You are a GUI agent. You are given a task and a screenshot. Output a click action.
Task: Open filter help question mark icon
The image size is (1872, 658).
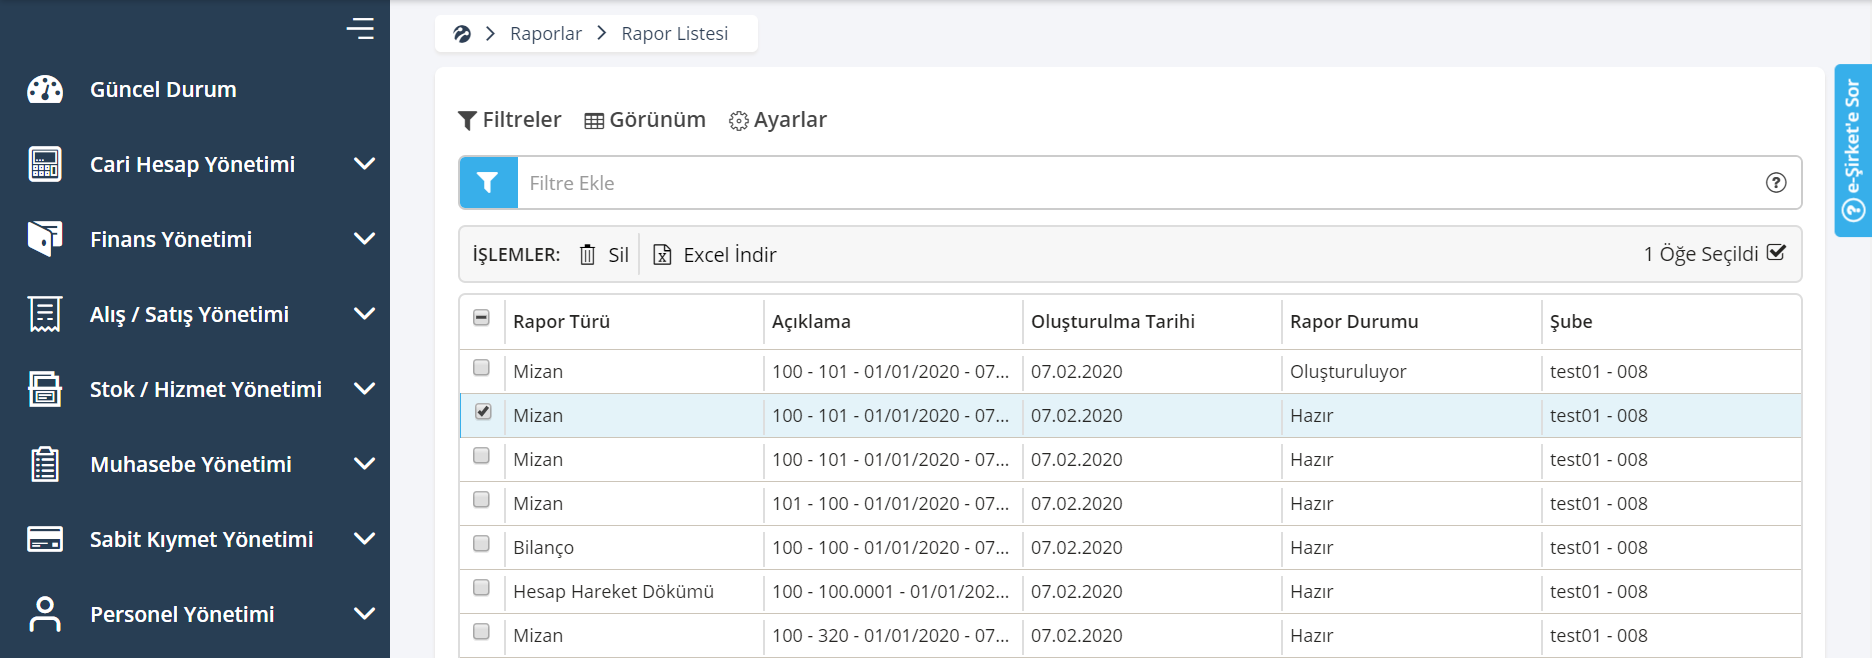(x=1776, y=183)
